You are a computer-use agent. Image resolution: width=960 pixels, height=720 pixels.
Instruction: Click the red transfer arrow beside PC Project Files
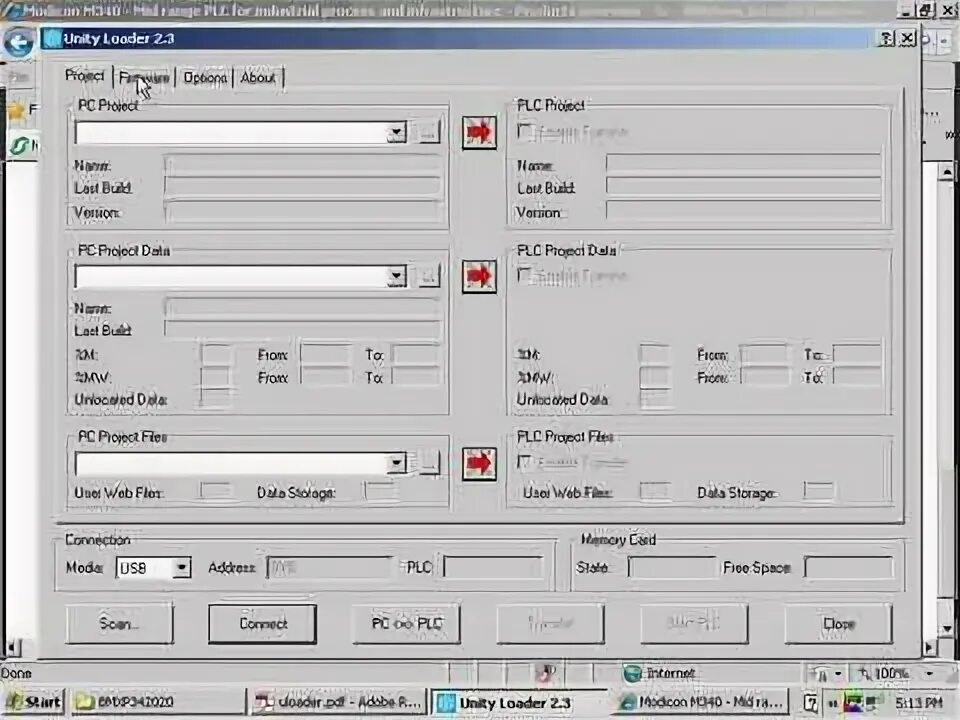(x=479, y=463)
